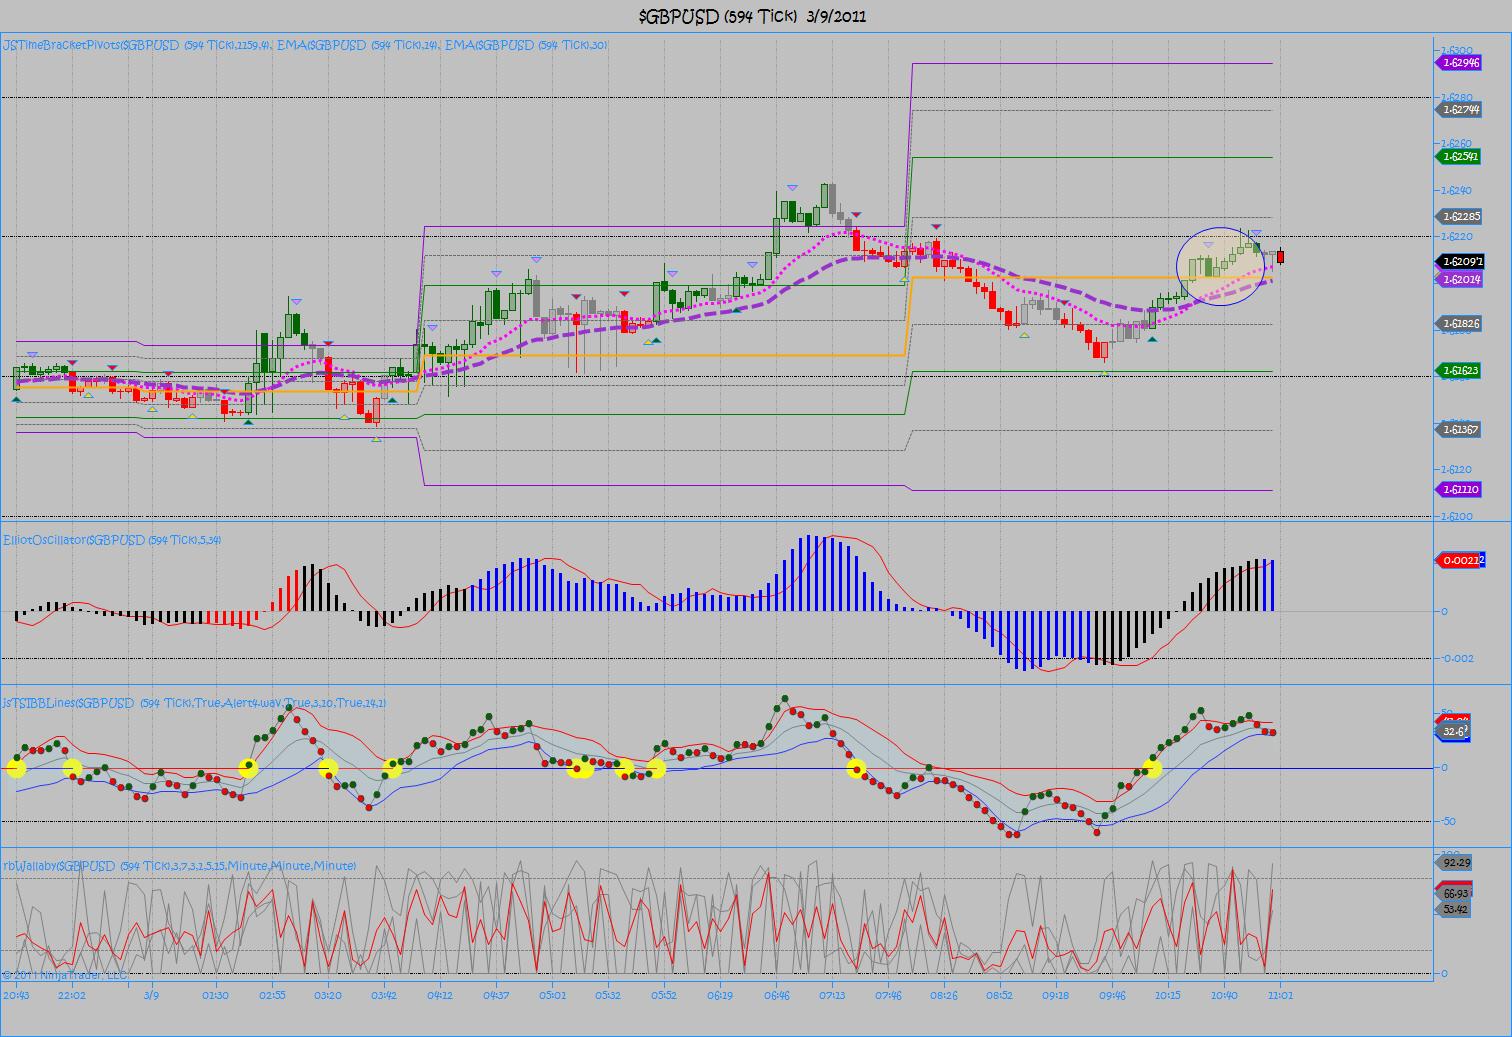Click the 1.6120 price axis label

[1455, 469]
